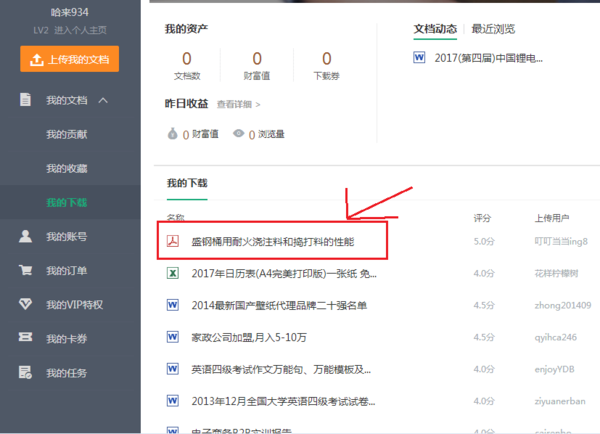
Task: Open 2017(第四届)中国锂电 document link
Action: point(488,58)
